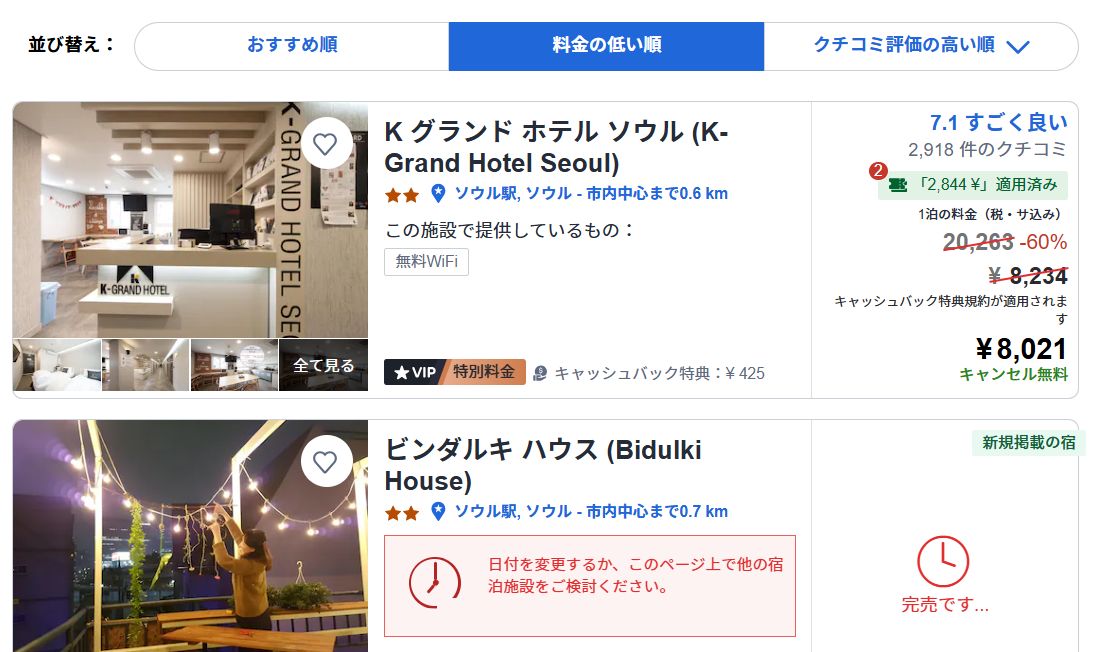Click the VIP 特別料金 badge
This screenshot has height=652, width=1098.
tap(454, 372)
